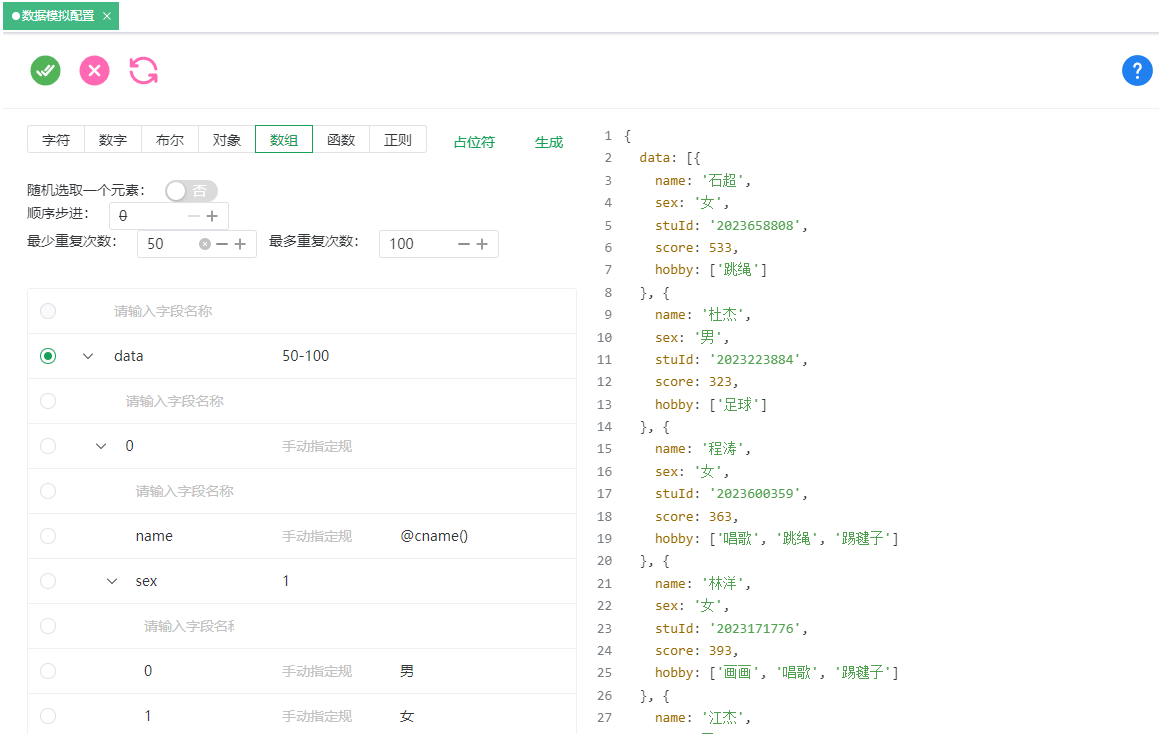1159x734 pixels.
Task: Increase 最多重复次数 with plus button
Action: [482, 244]
